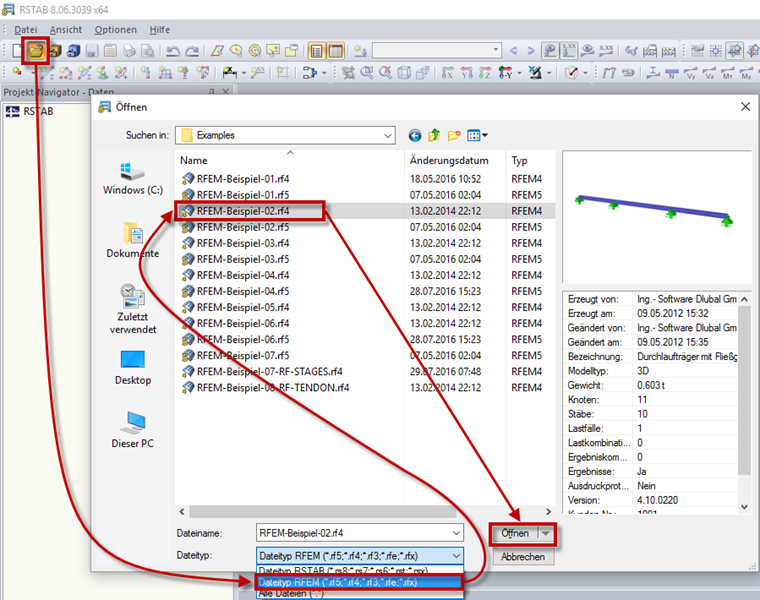Screen dimensions: 760x600
Task: Create new folder in dialog
Action: 454,135
